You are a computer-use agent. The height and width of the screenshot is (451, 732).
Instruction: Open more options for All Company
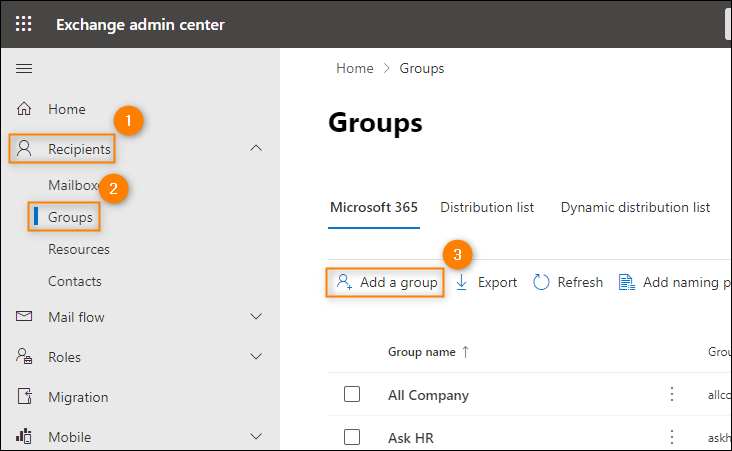(672, 394)
